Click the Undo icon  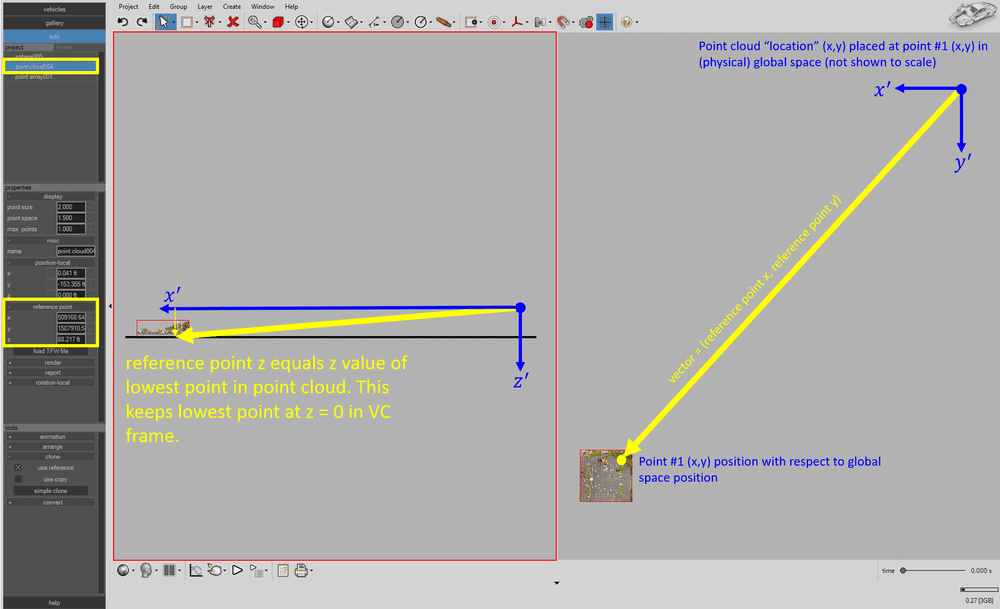coord(121,21)
